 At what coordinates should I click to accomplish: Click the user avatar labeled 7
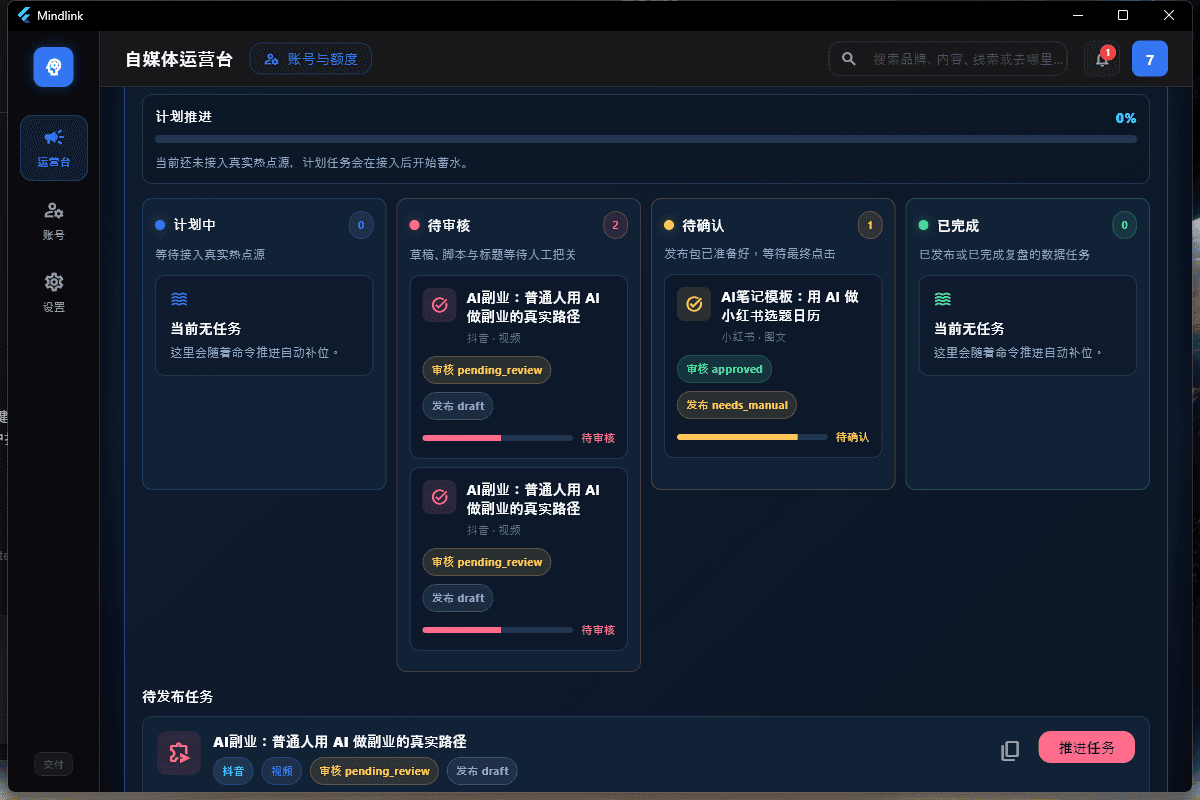tap(1150, 59)
